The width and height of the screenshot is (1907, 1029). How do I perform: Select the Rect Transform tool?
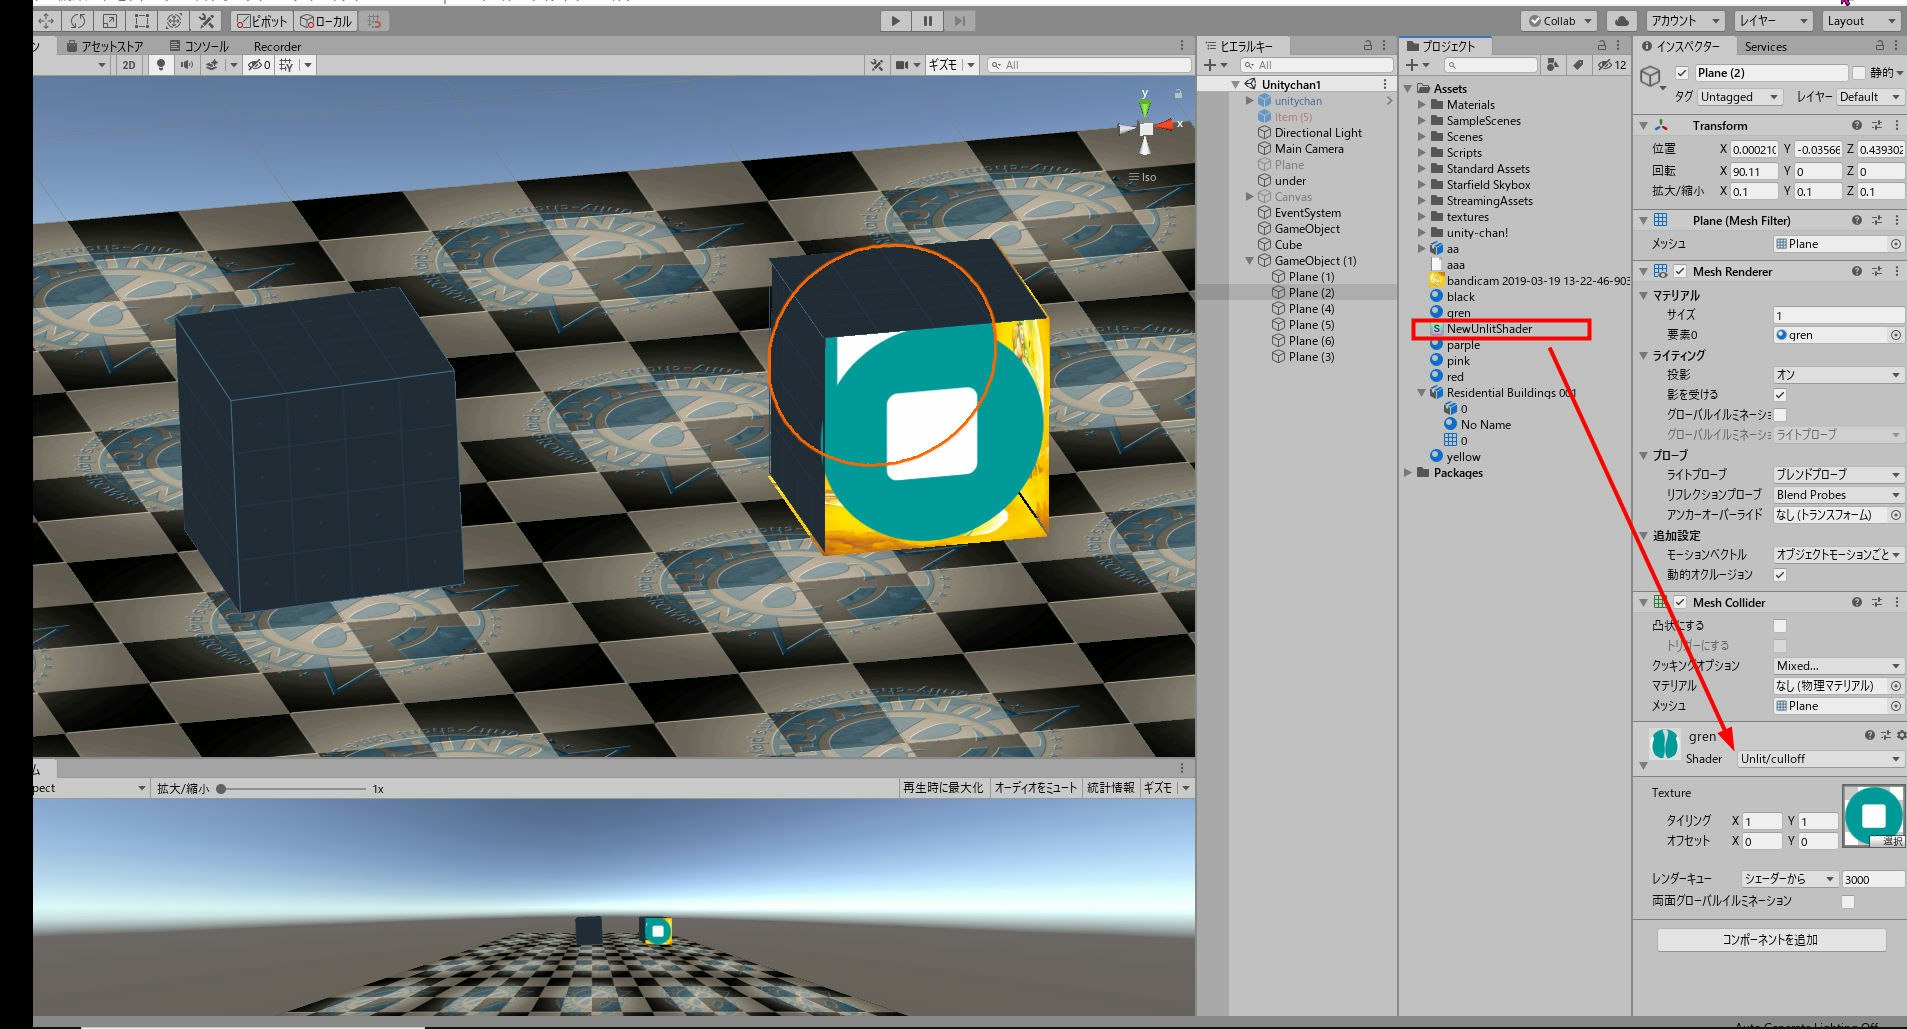142,21
